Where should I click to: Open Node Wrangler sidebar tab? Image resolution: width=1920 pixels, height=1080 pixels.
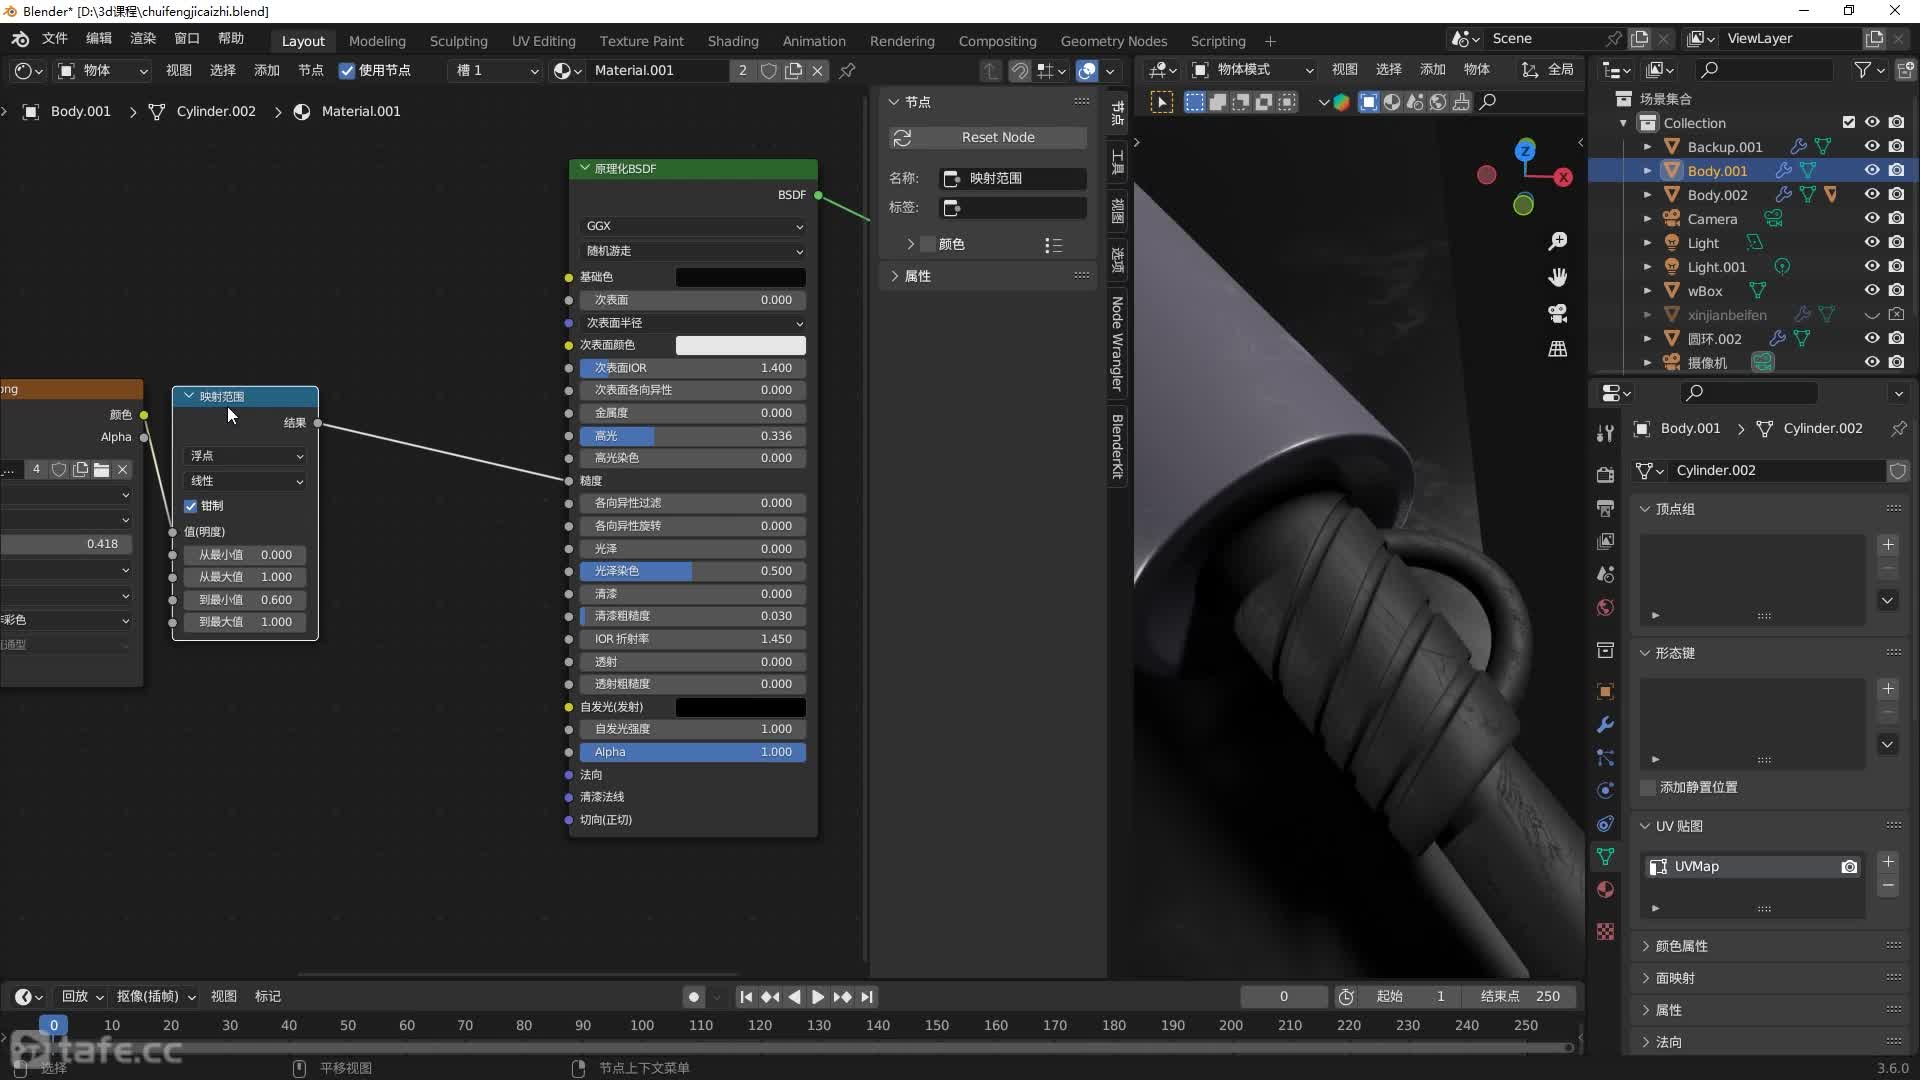coord(1118,344)
